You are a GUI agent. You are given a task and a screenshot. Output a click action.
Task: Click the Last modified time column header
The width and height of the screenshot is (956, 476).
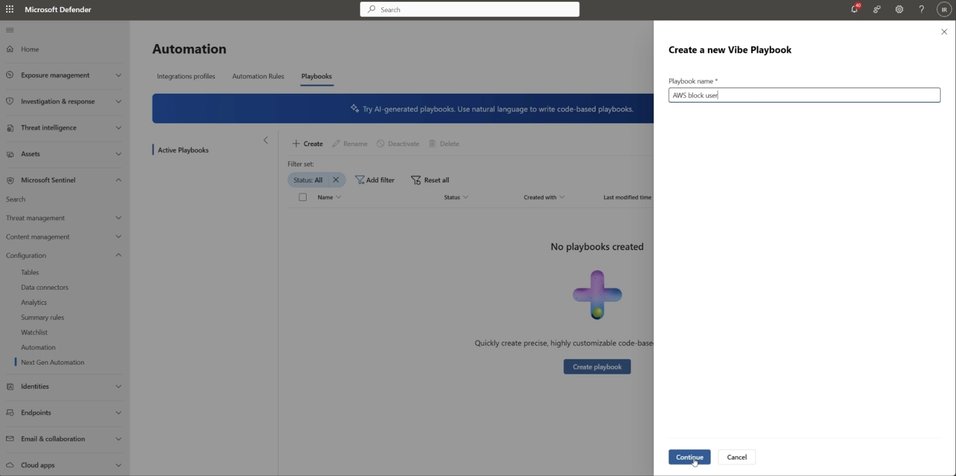[x=627, y=197]
